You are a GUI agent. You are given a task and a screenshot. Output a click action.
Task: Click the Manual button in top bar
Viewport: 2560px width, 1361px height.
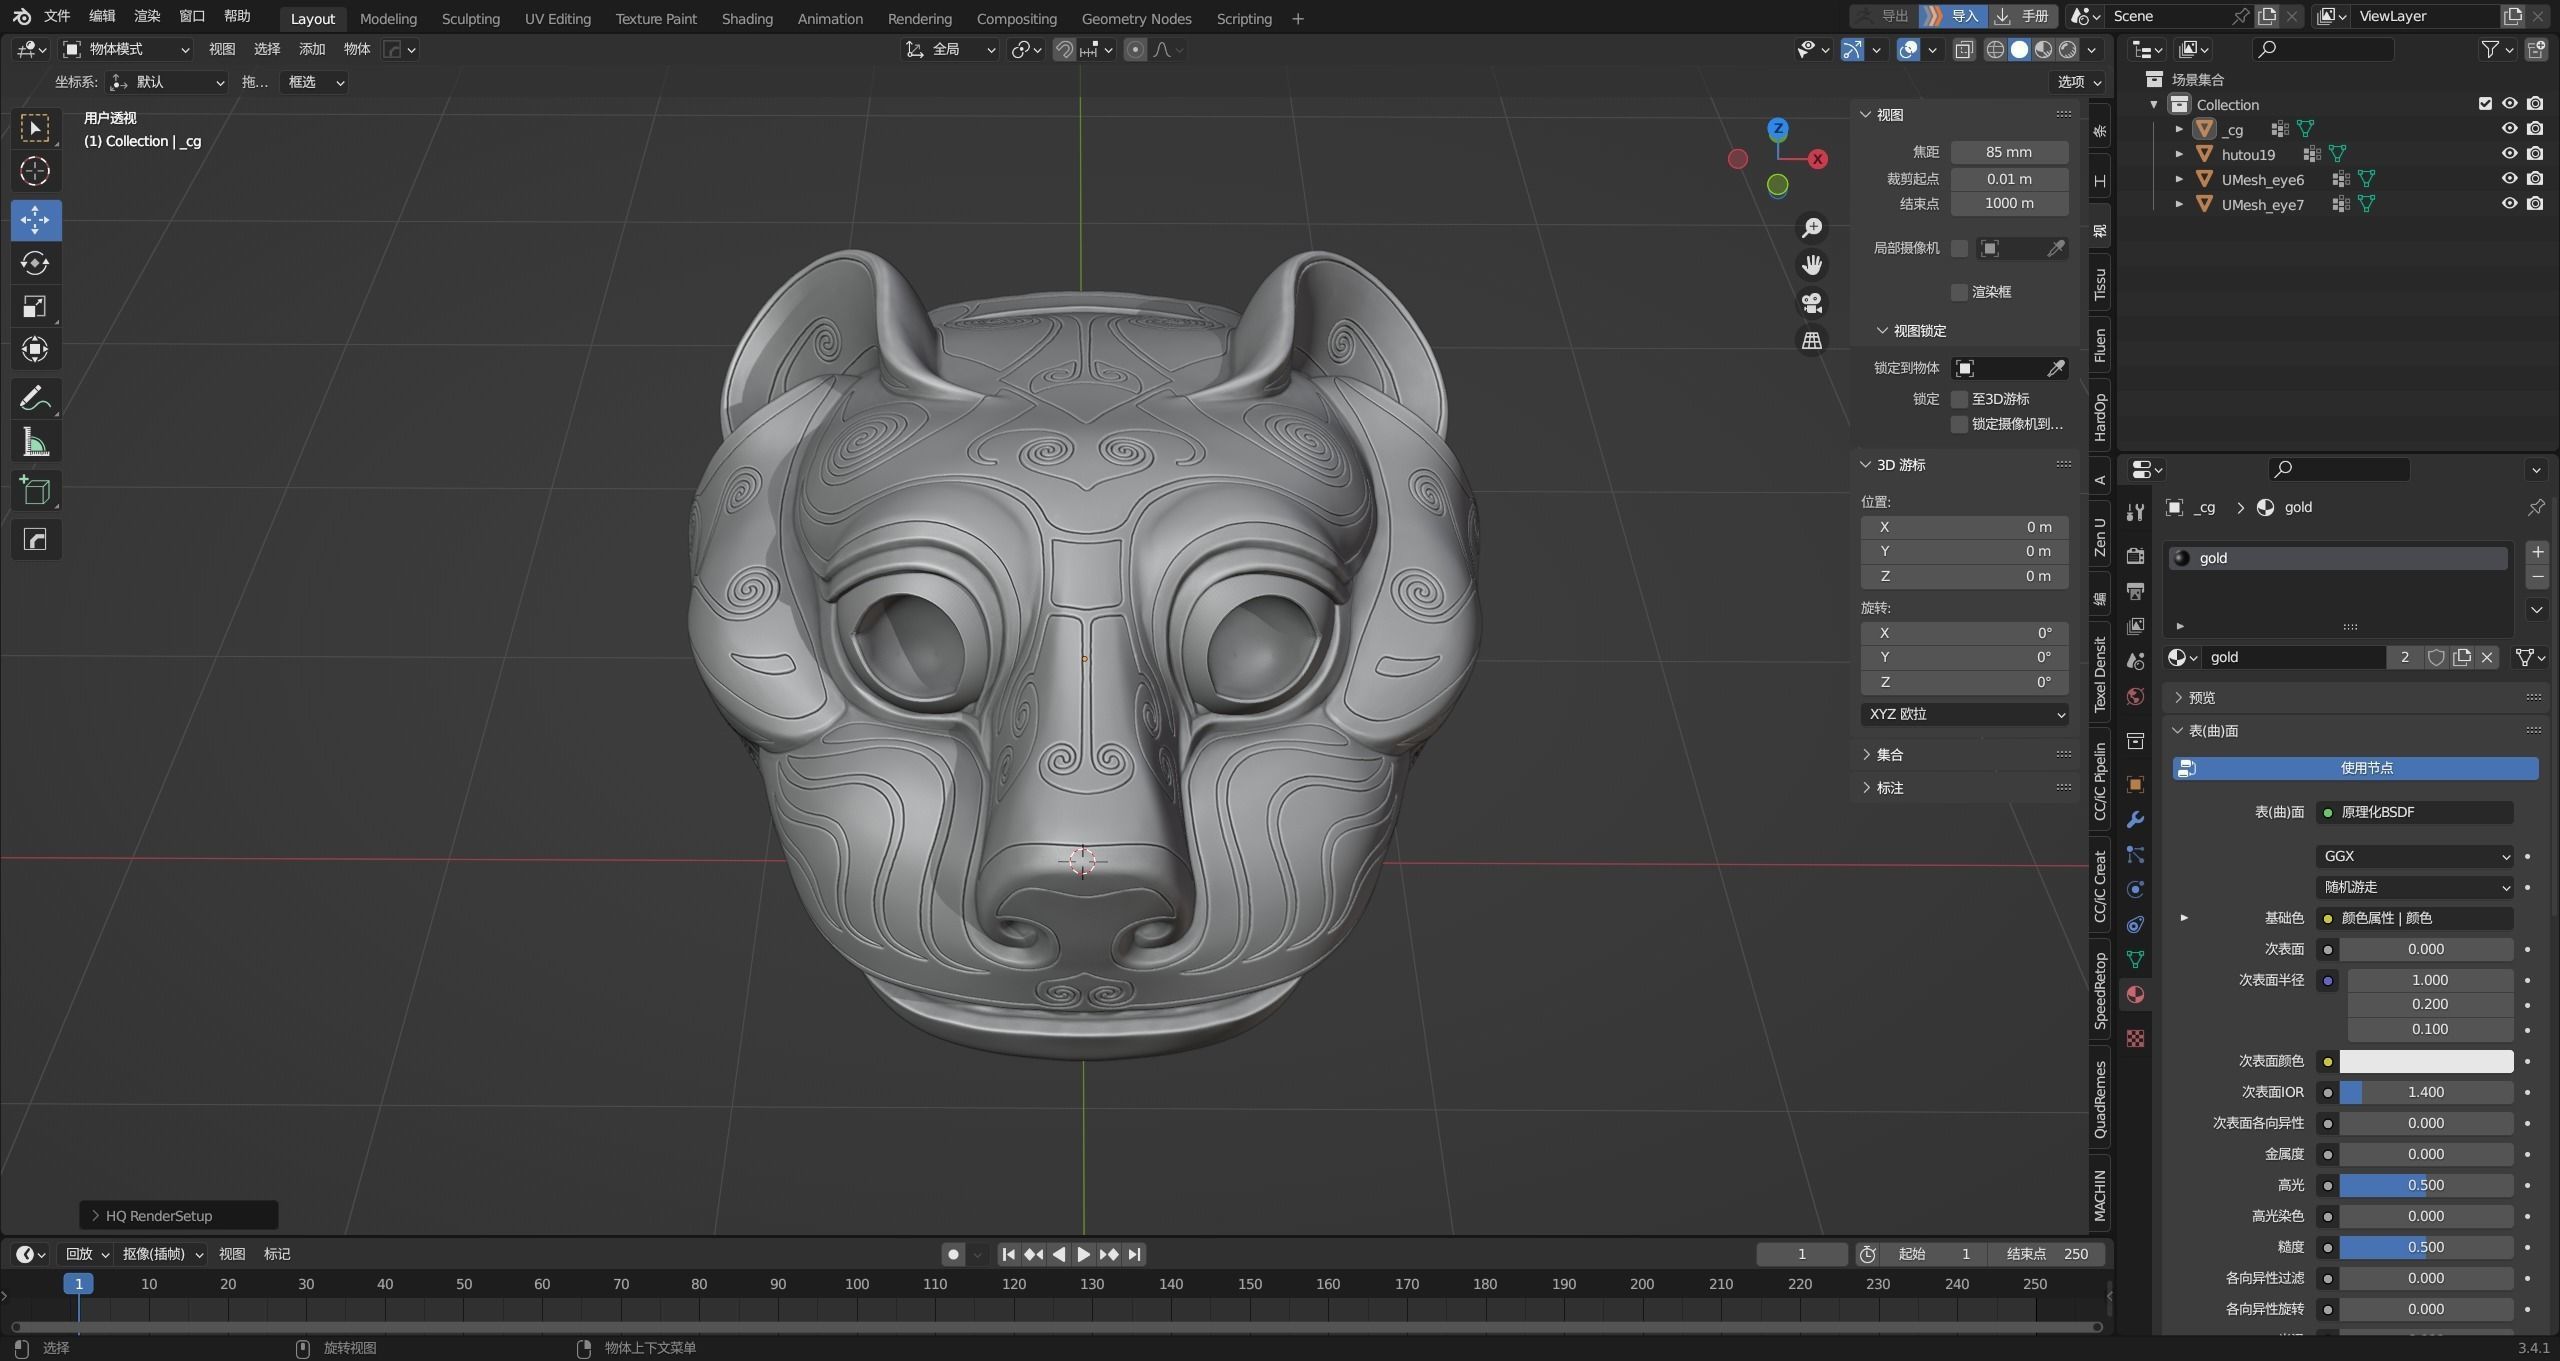point(2023,16)
